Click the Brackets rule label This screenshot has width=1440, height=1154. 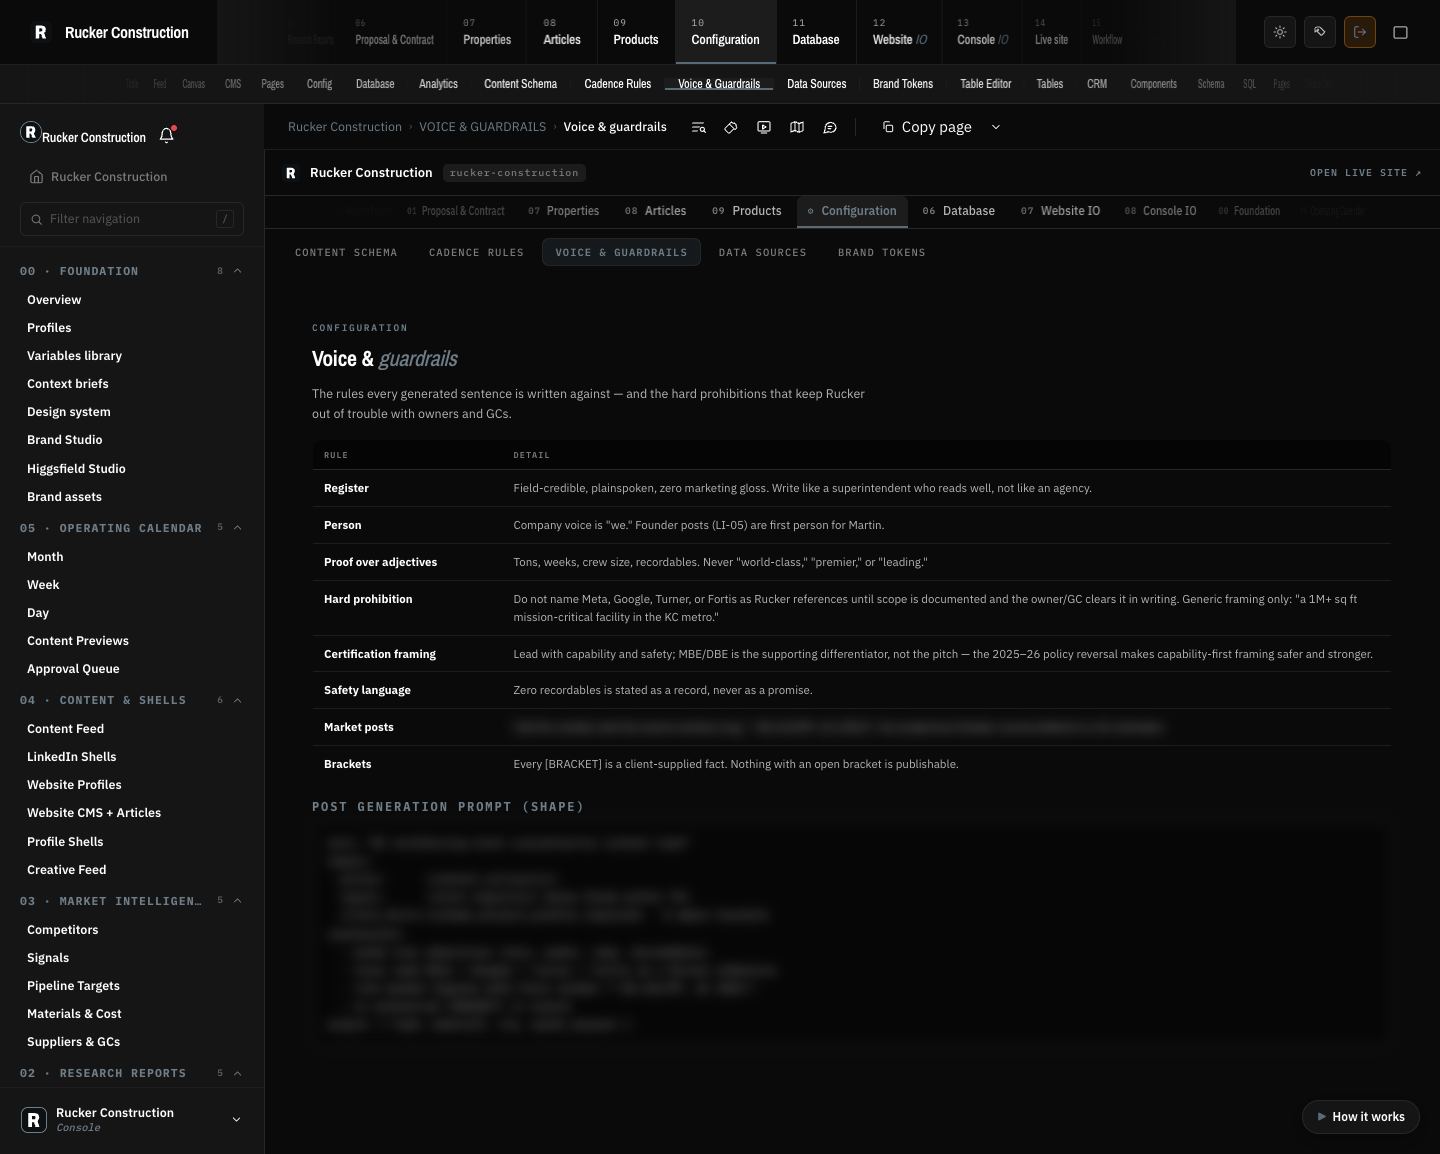tap(347, 764)
